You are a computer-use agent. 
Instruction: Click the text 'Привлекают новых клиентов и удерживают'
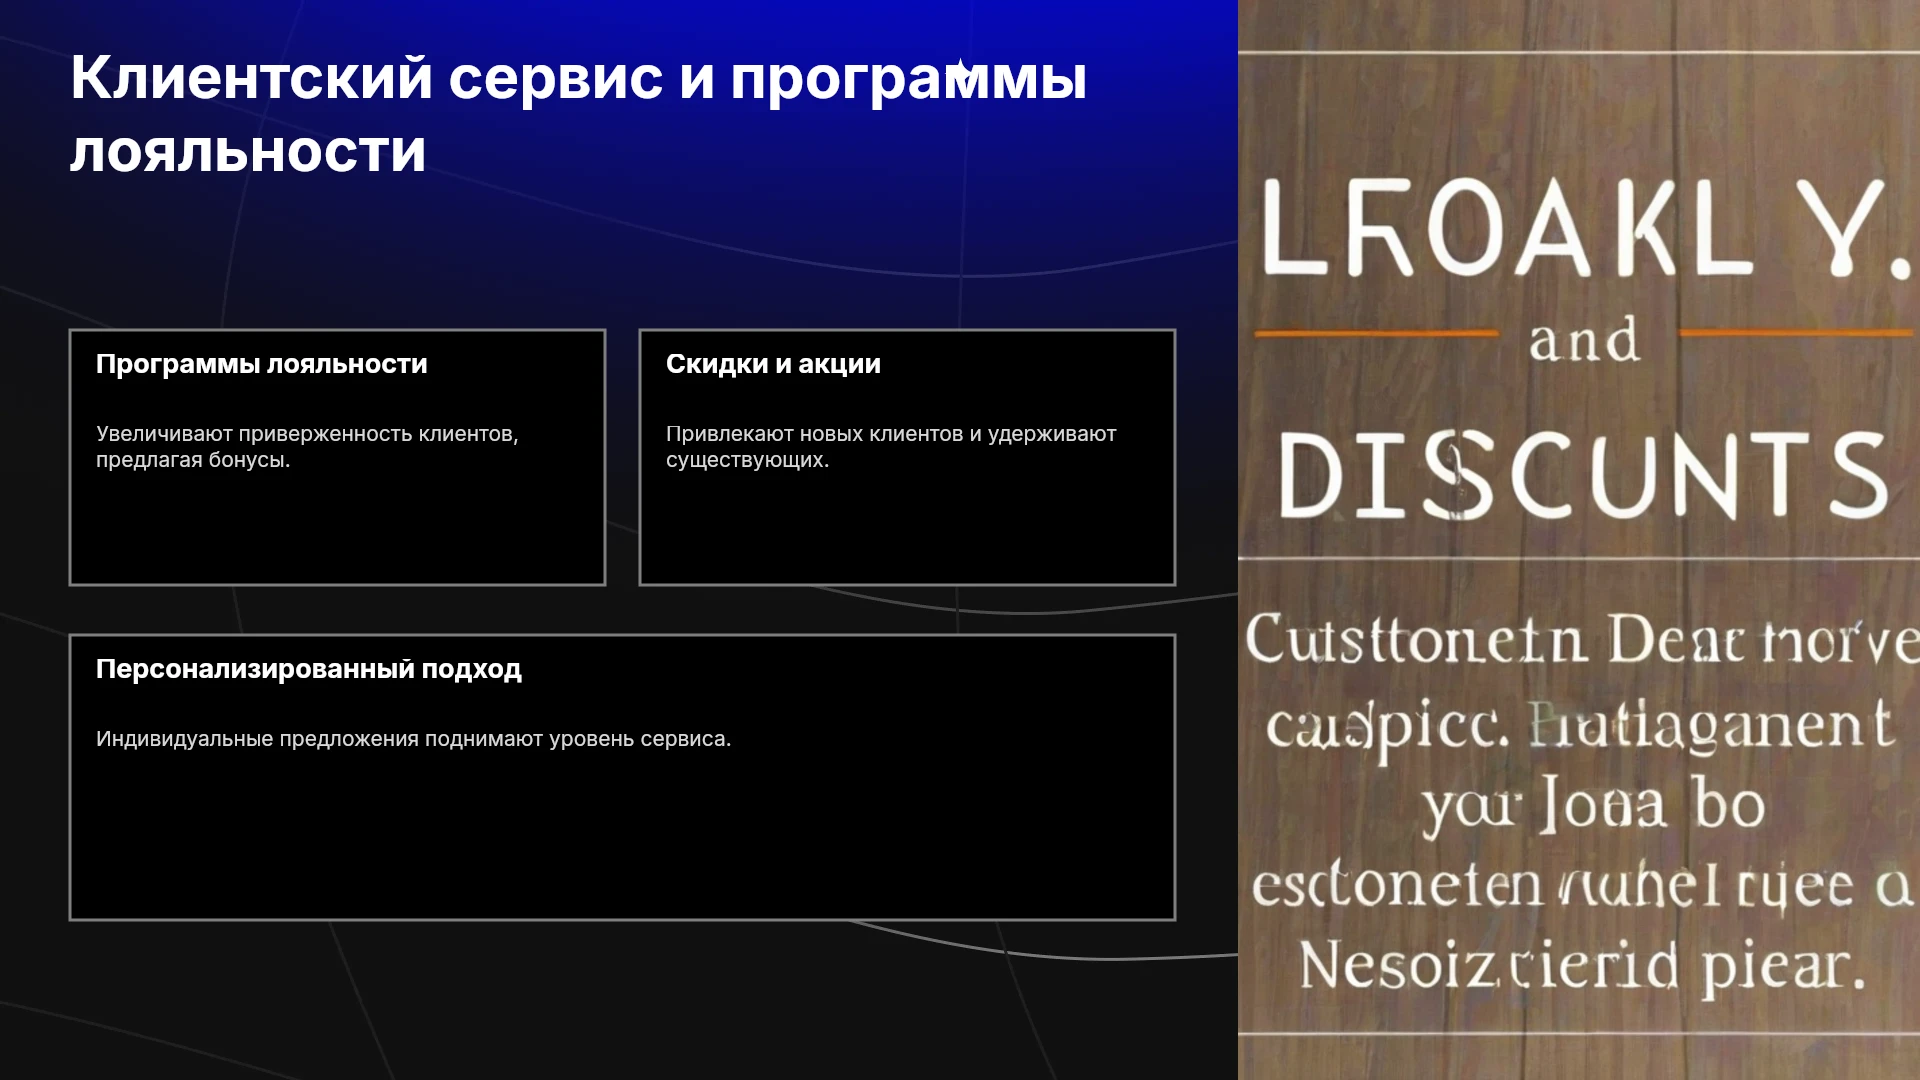point(891,434)
